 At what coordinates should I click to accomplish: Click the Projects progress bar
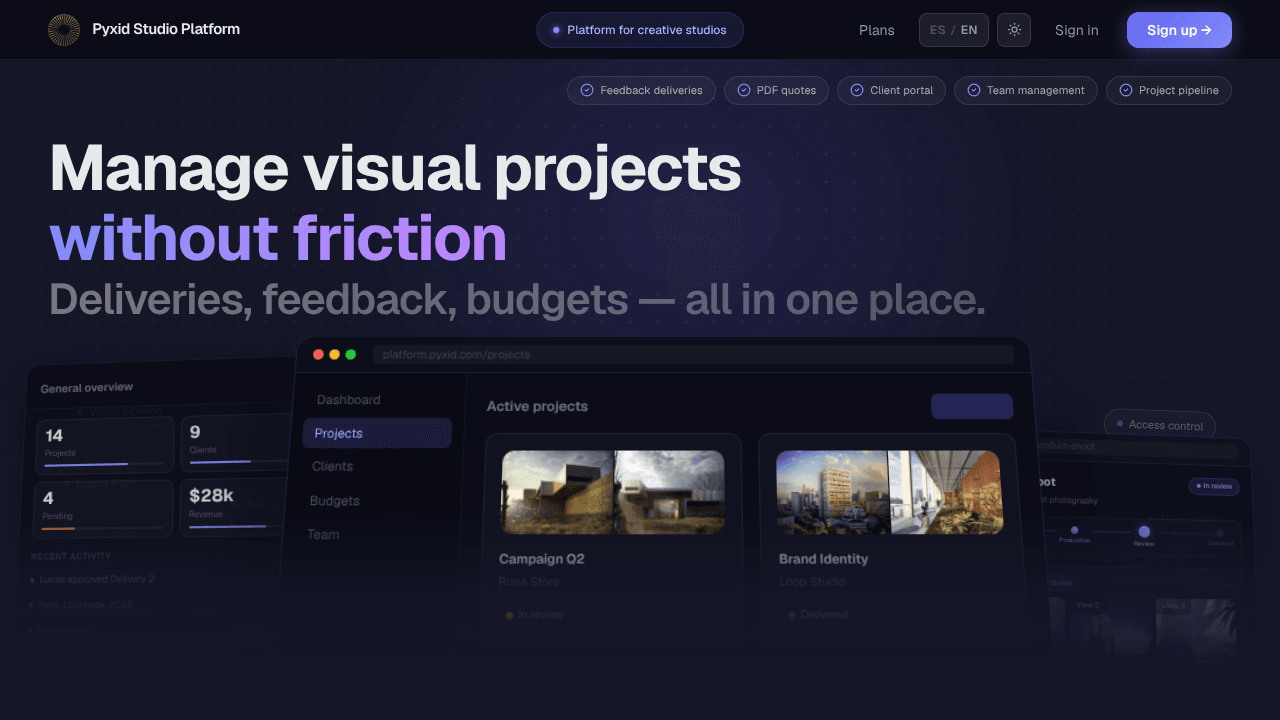pyautogui.click(x=104, y=465)
